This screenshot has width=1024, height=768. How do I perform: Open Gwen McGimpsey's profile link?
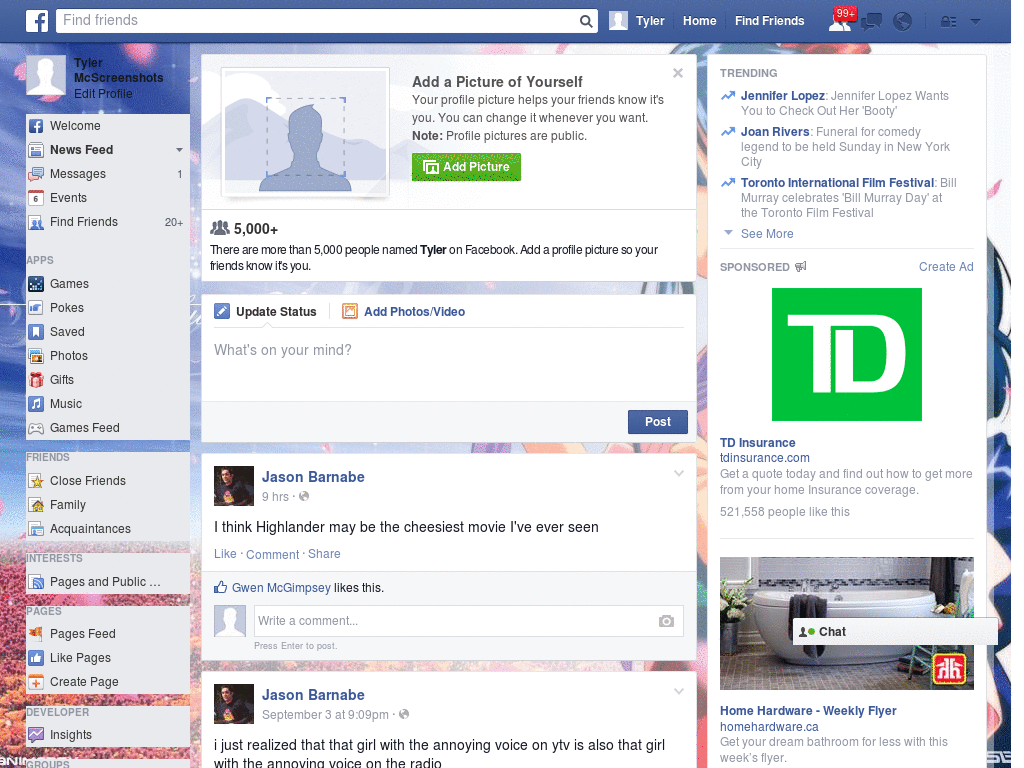pyautogui.click(x=281, y=588)
